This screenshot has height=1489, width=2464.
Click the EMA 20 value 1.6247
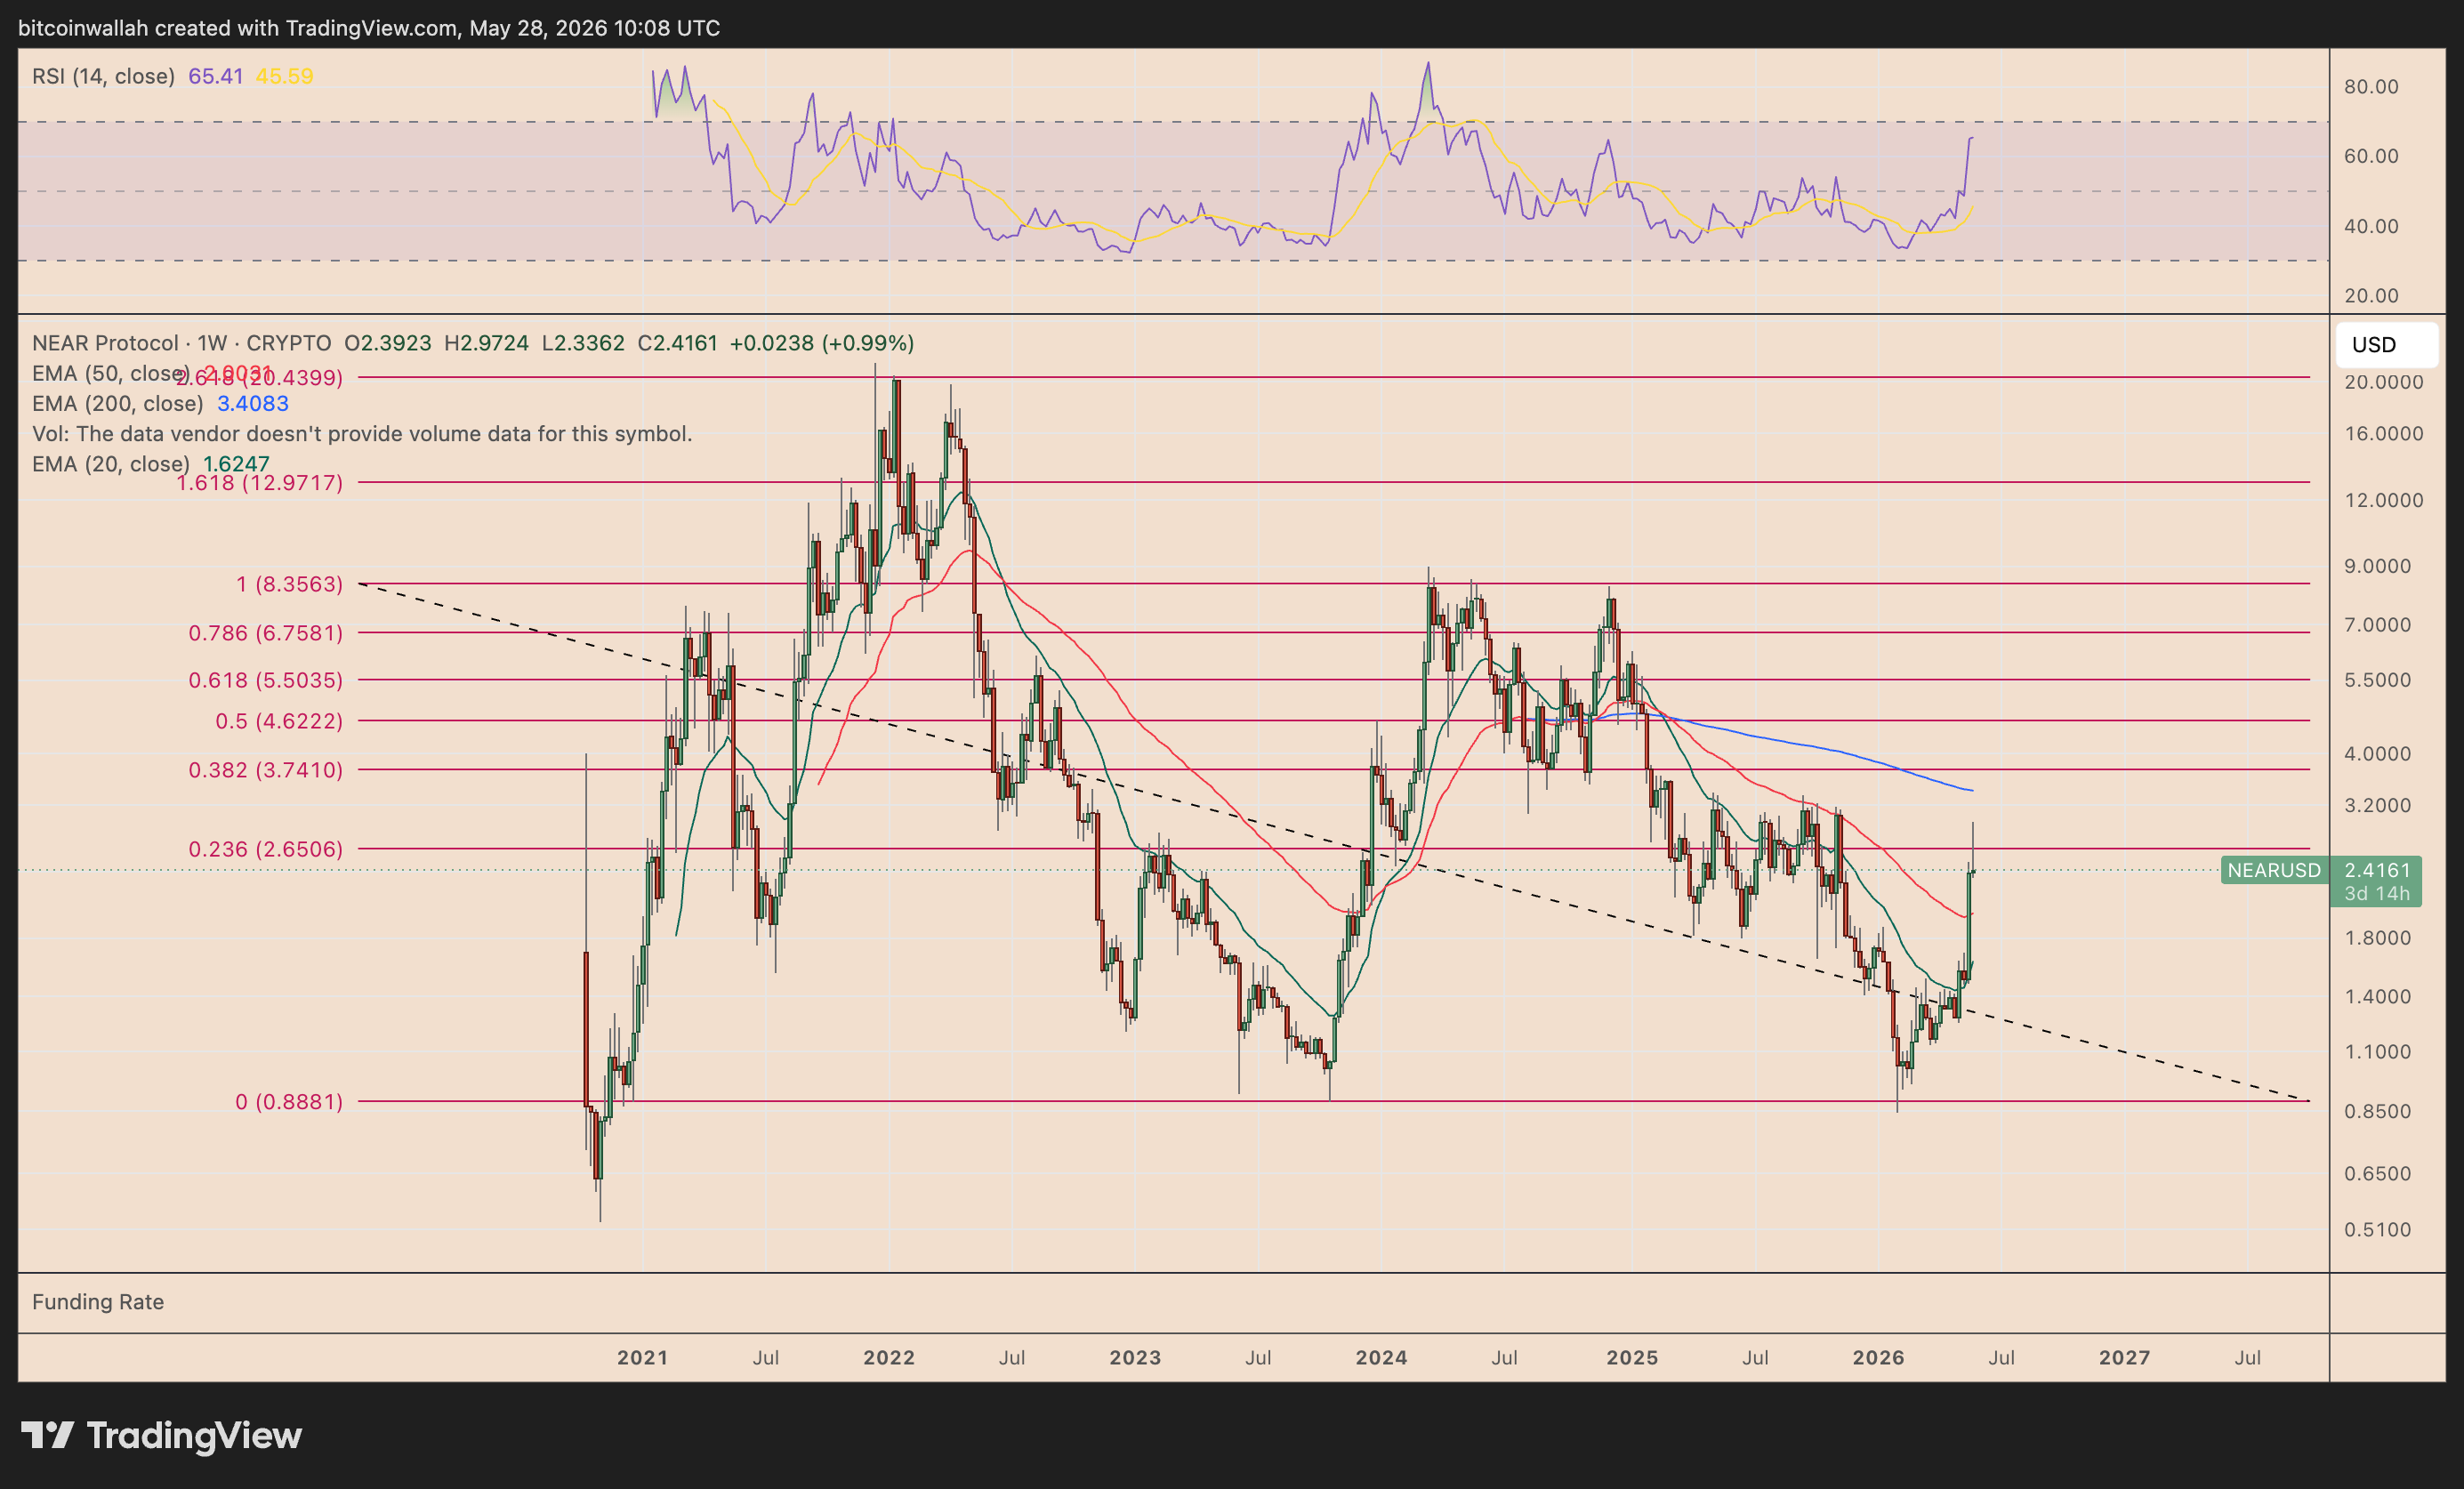click(x=236, y=463)
